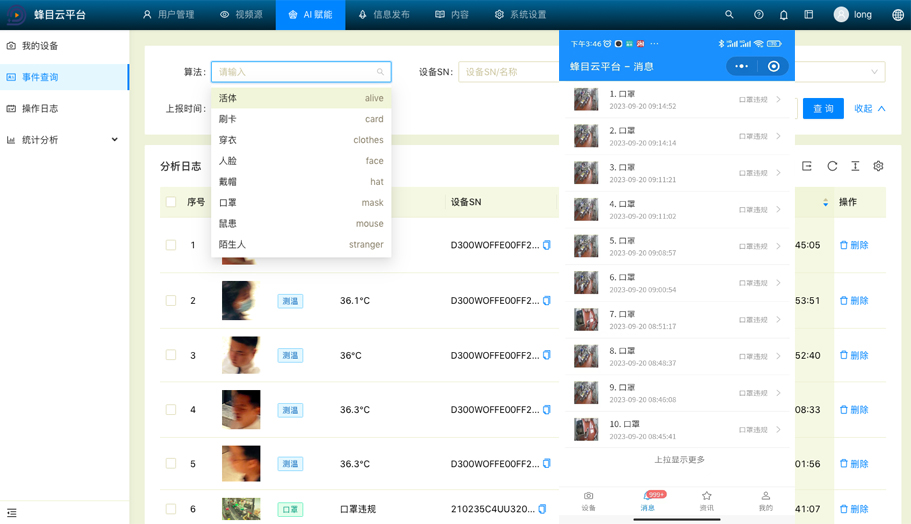Click the more dots in mini-program header
This screenshot has height=524, width=911.
pyautogui.click(x=741, y=66)
